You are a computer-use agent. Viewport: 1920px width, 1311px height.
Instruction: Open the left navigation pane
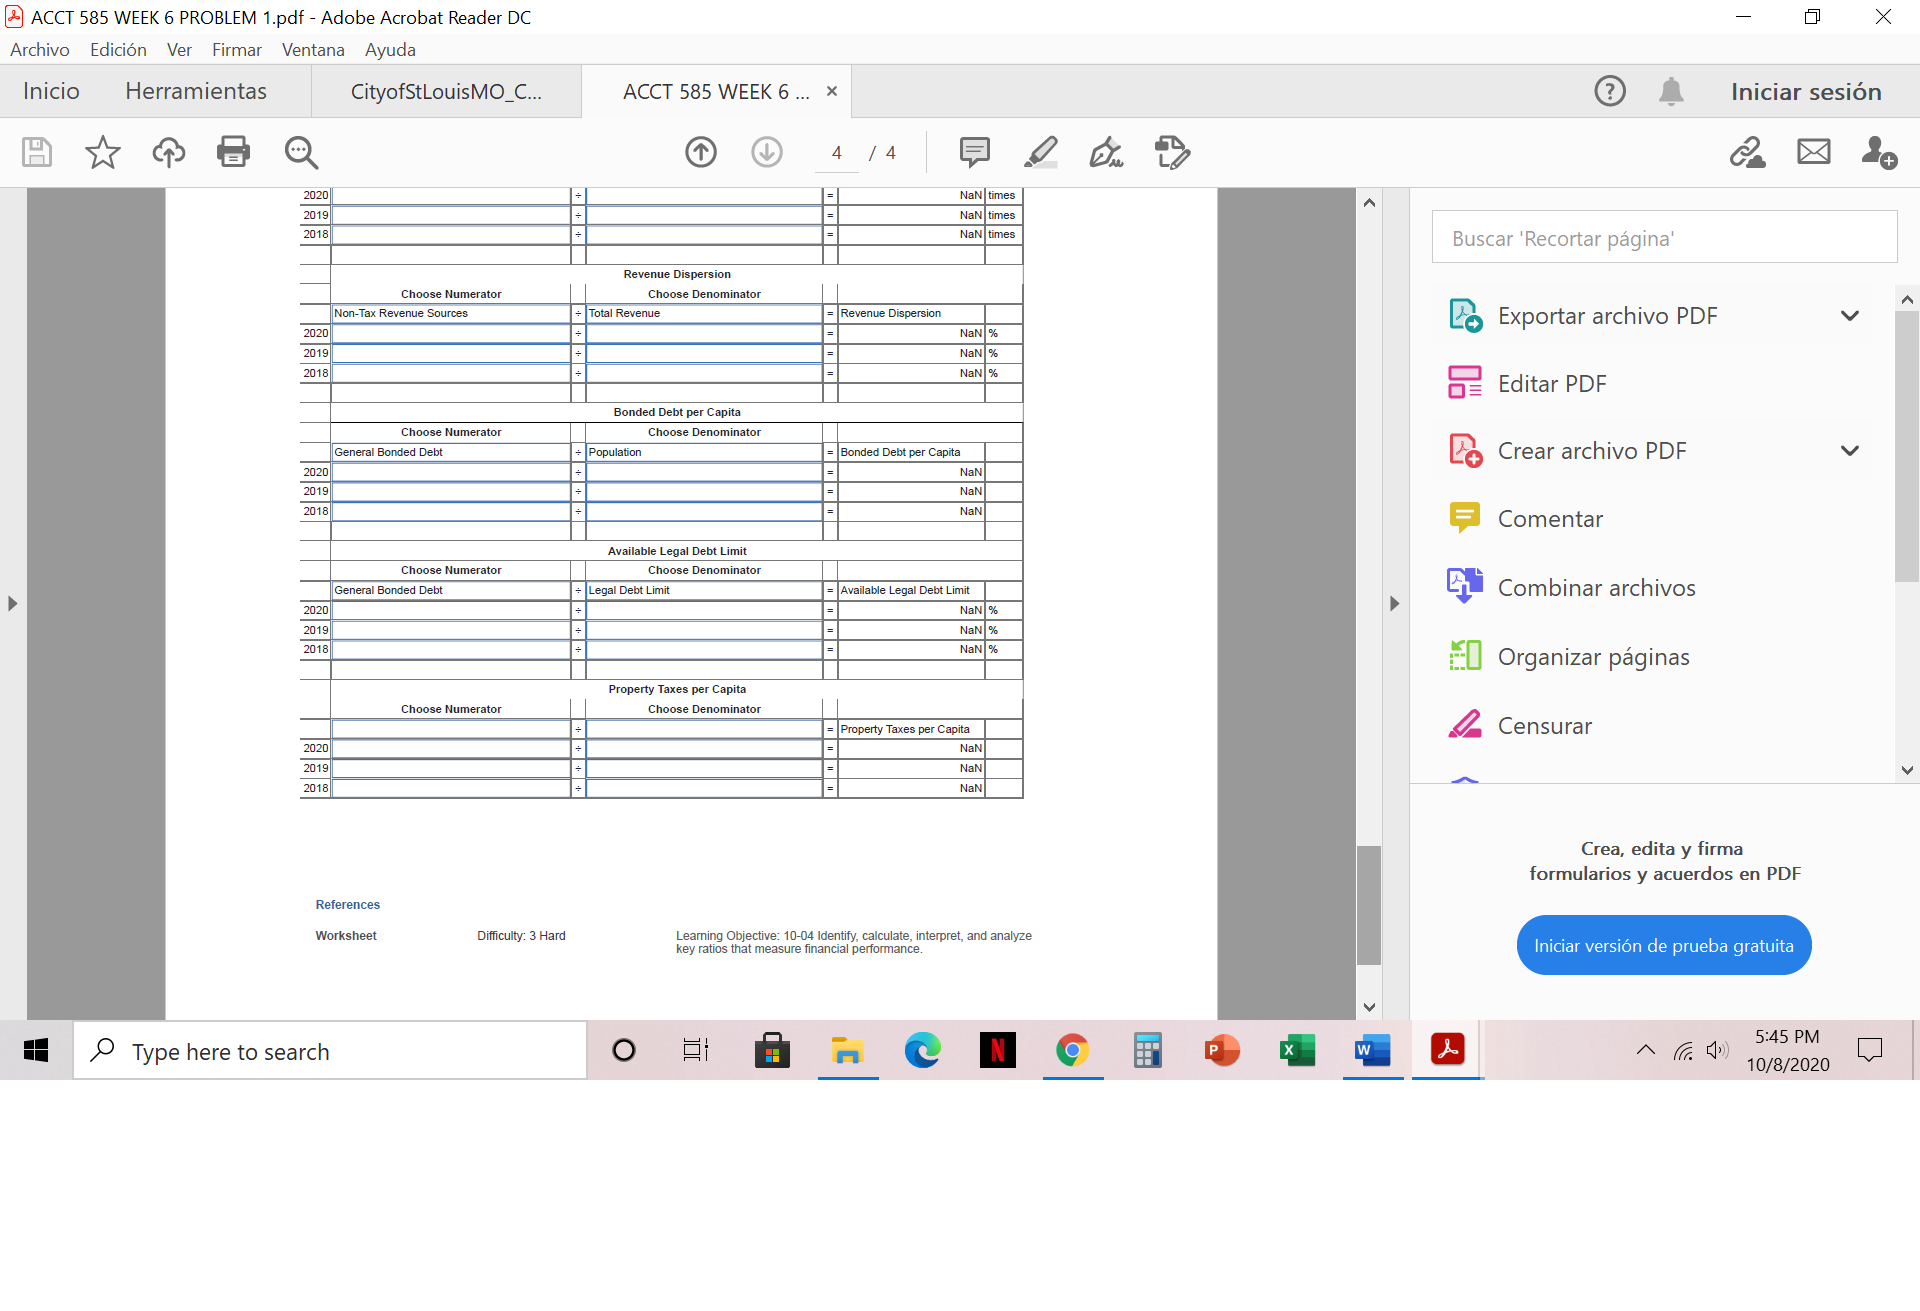click(12, 603)
